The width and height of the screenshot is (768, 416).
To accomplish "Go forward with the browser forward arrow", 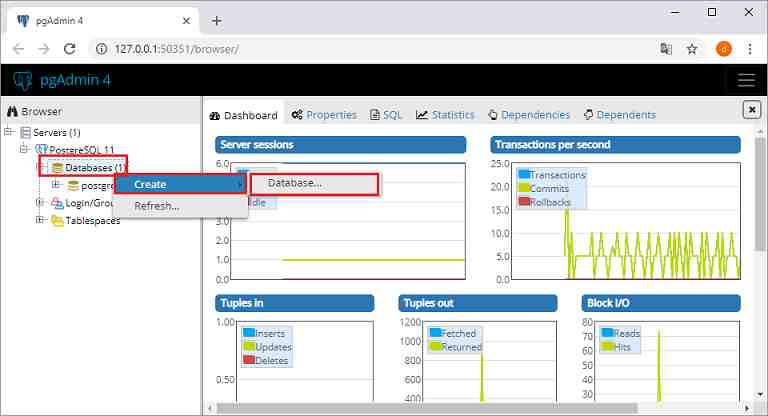I will (44, 49).
